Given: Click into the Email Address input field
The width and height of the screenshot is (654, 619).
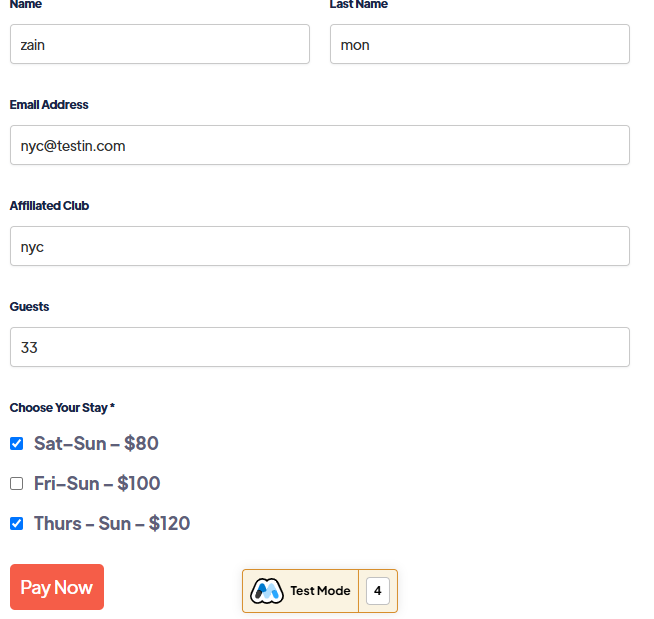Looking at the screenshot, I should (x=319, y=145).
